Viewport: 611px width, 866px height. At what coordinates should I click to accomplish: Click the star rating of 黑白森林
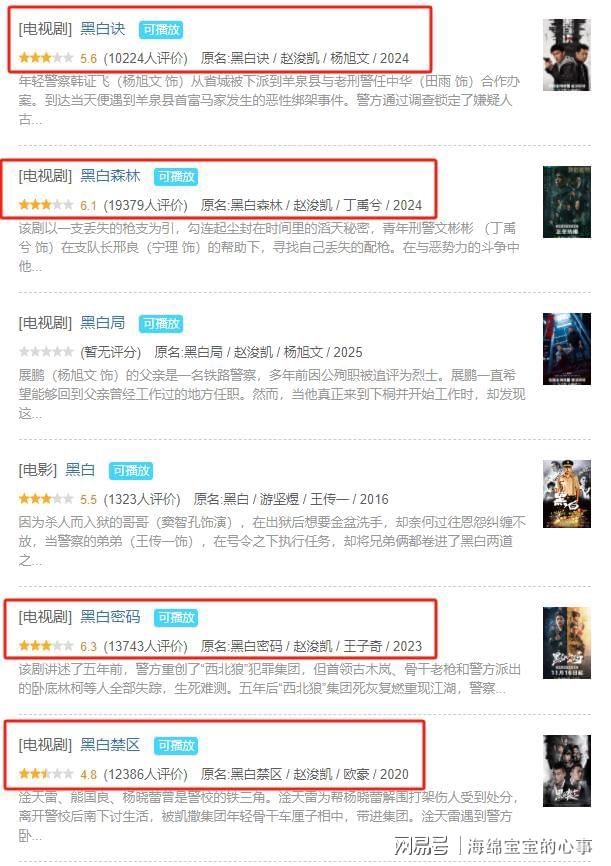click(46, 205)
